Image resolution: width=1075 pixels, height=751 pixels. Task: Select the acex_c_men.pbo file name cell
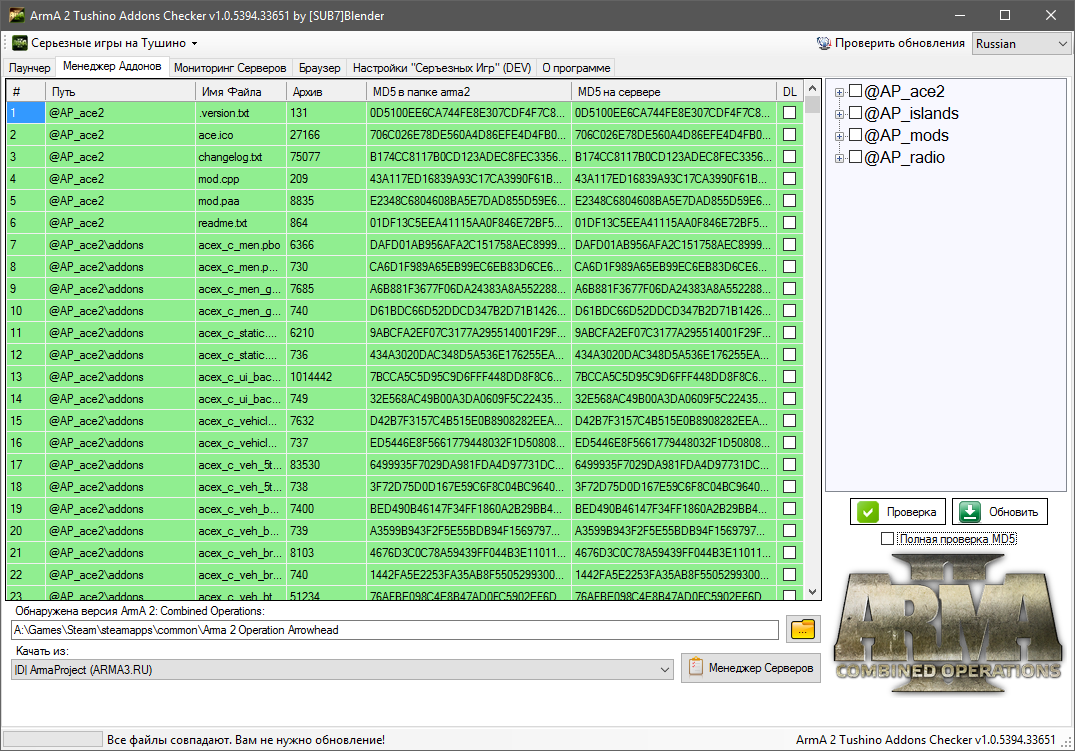point(240,245)
